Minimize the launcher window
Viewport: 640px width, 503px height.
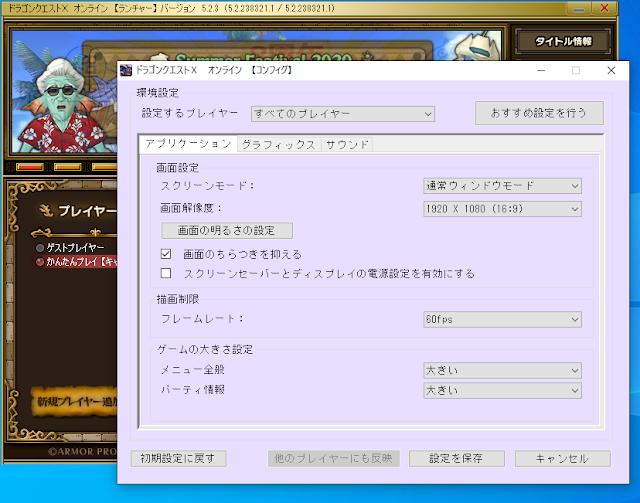tap(578, 8)
